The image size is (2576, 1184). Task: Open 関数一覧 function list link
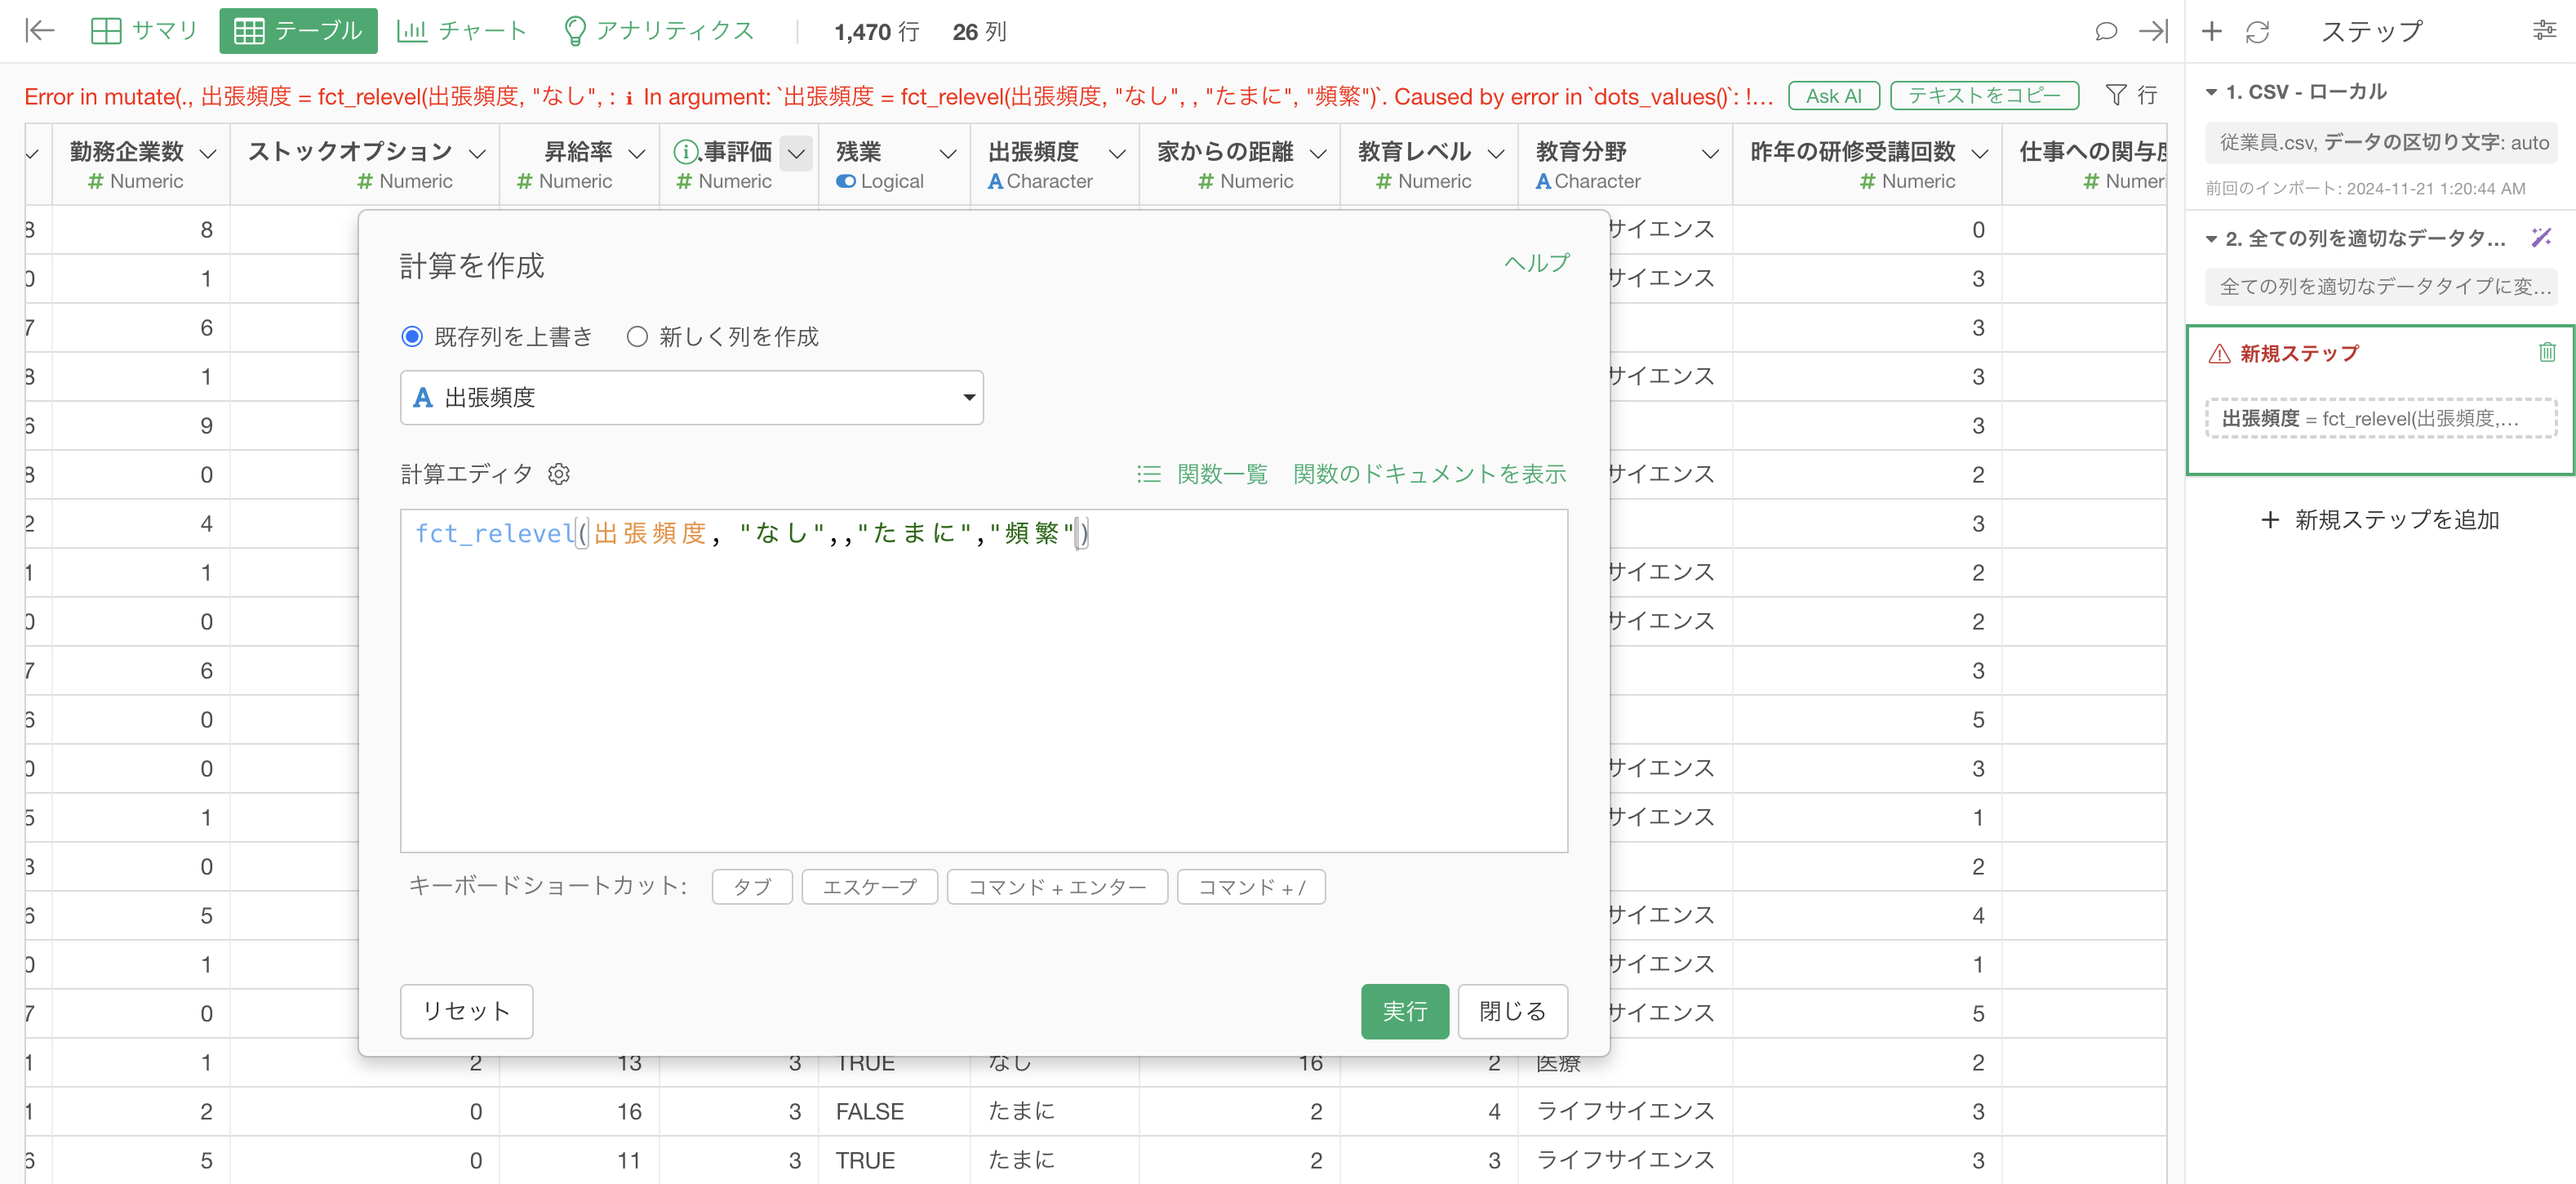1222,474
